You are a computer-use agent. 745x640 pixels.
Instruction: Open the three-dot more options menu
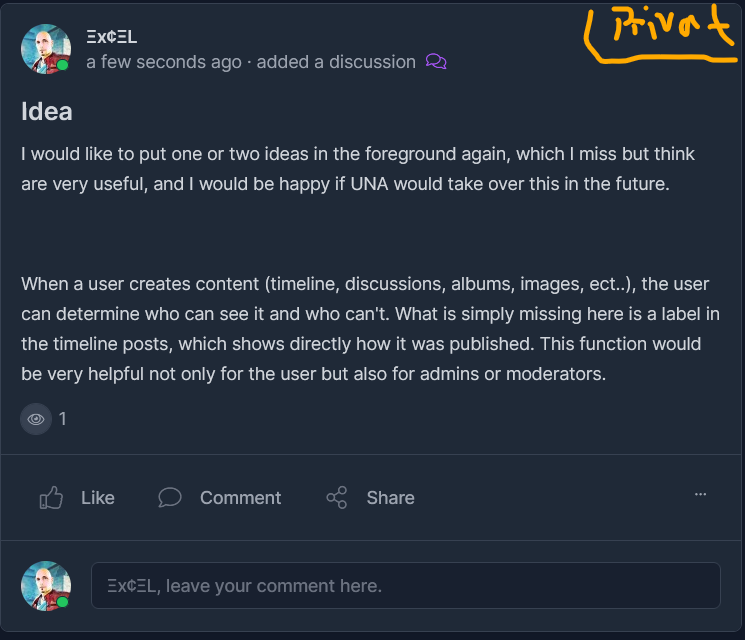tap(701, 494)
